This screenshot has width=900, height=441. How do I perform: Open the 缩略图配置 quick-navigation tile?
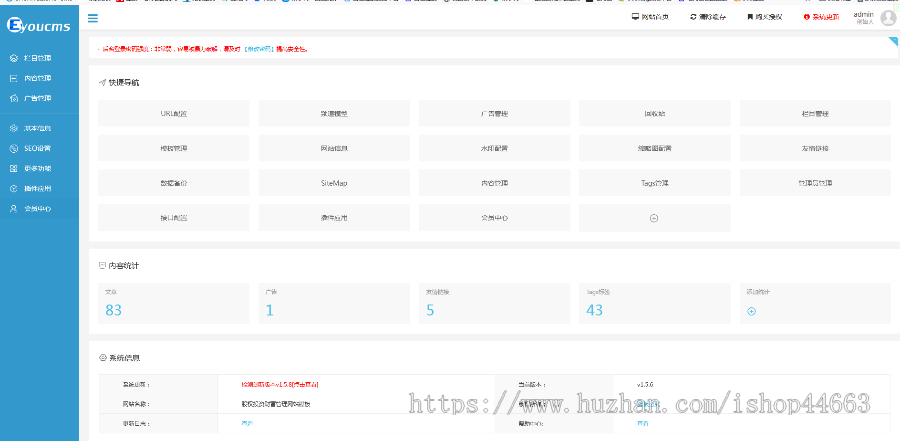click(x=655, y=148)
